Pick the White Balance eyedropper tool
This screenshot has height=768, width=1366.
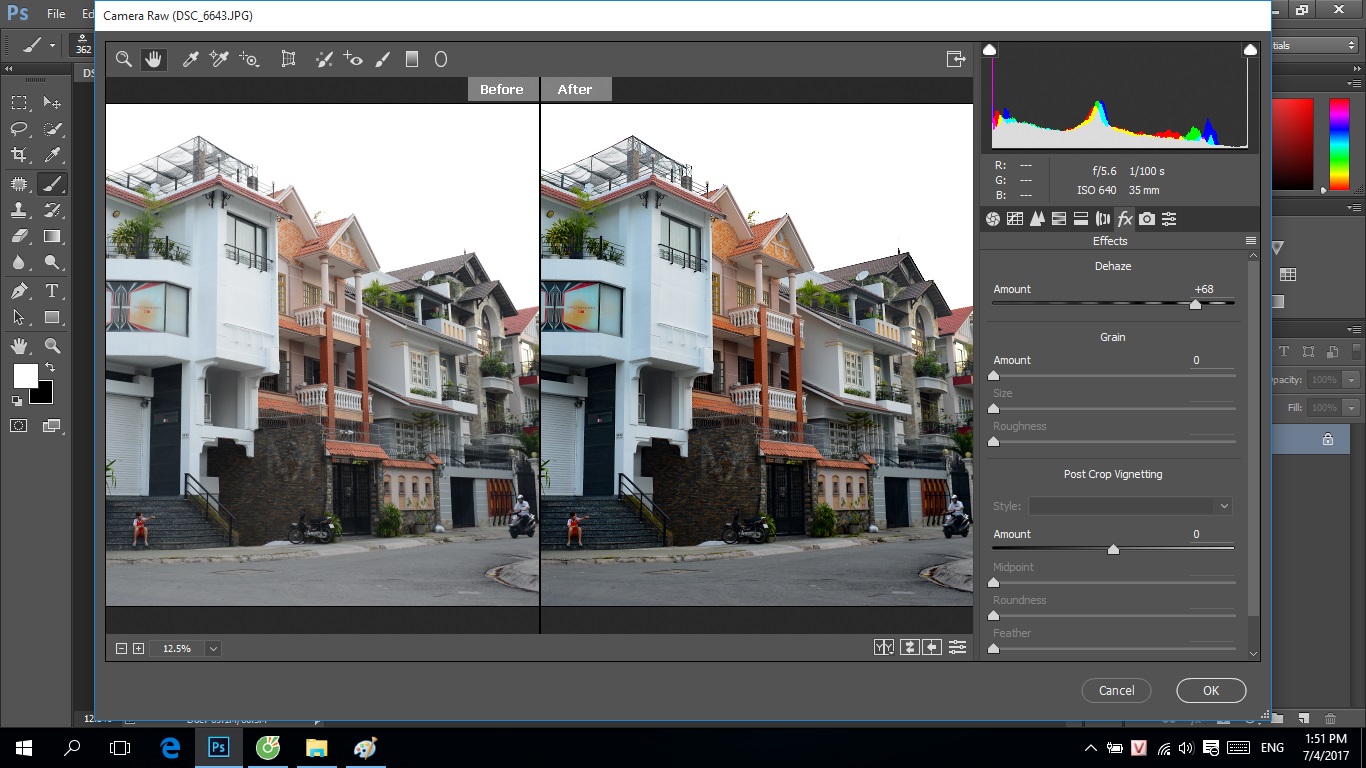tap(190, 59)
